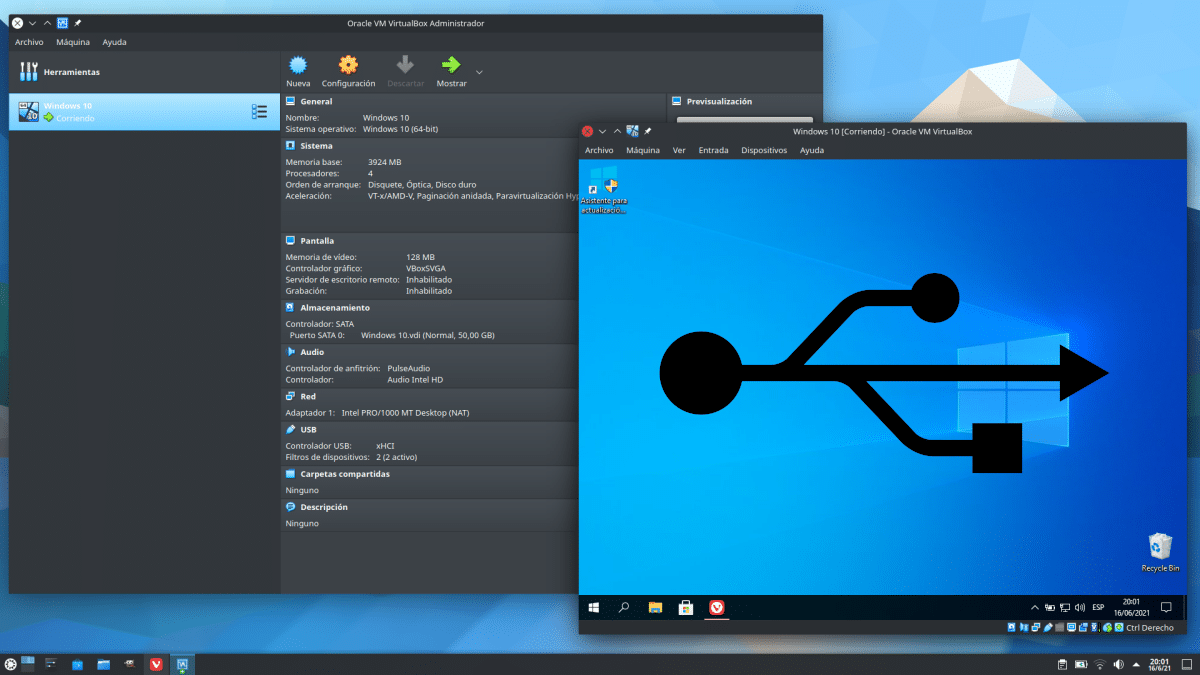The height and width of the screenshot is (675, 1200).
Task: Expand the dropdown arrow next to Mostrar
Action: 477,70
